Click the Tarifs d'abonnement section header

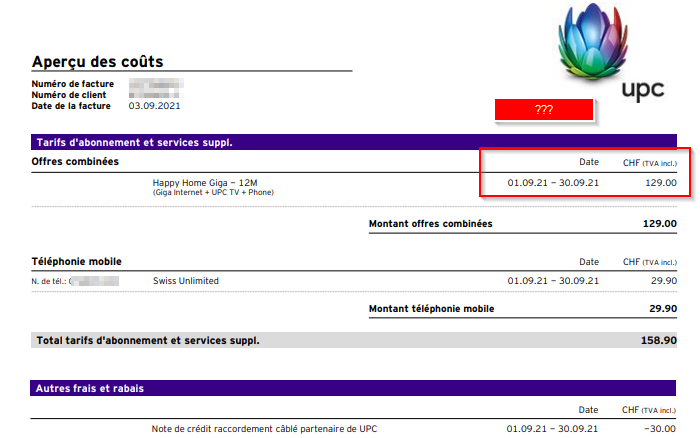tap(135, 142)
